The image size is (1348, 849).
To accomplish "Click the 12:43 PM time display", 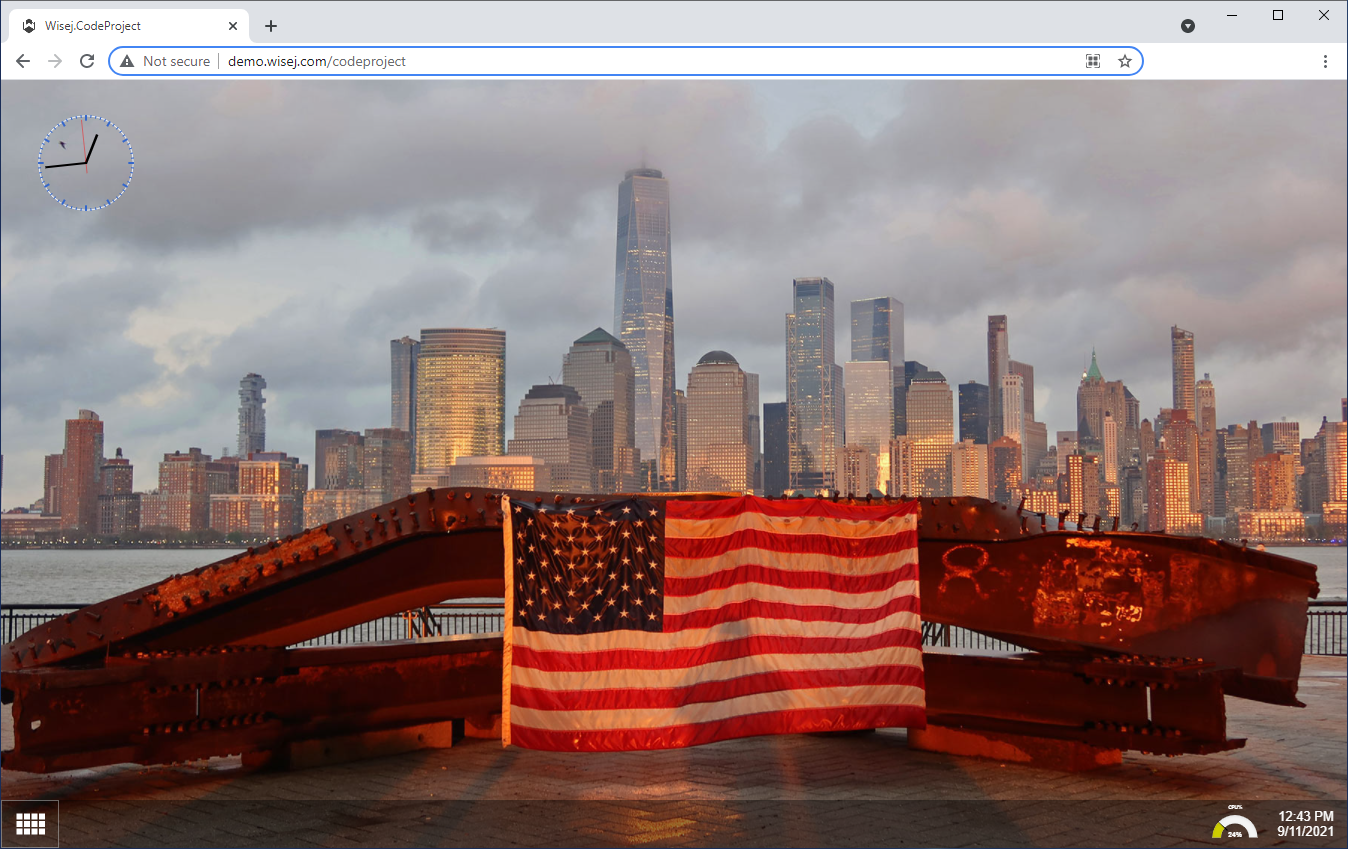I will tap(1306, 816).
